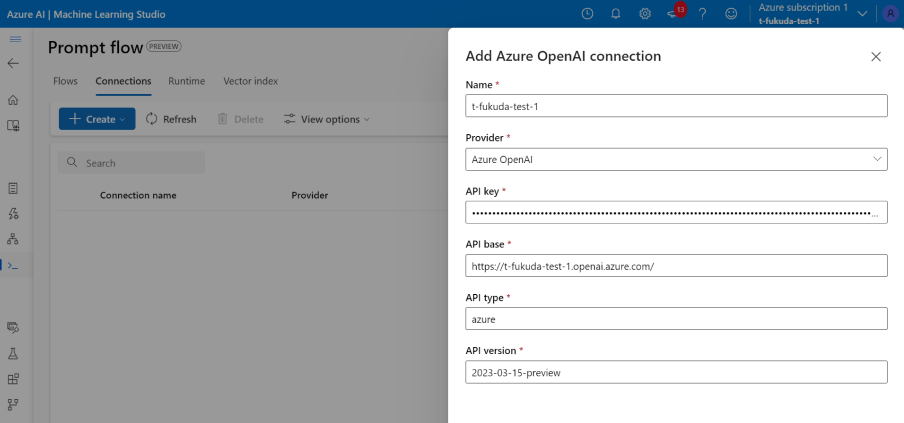
Task: Open the Vector index tab
Action: click(250, 81)
